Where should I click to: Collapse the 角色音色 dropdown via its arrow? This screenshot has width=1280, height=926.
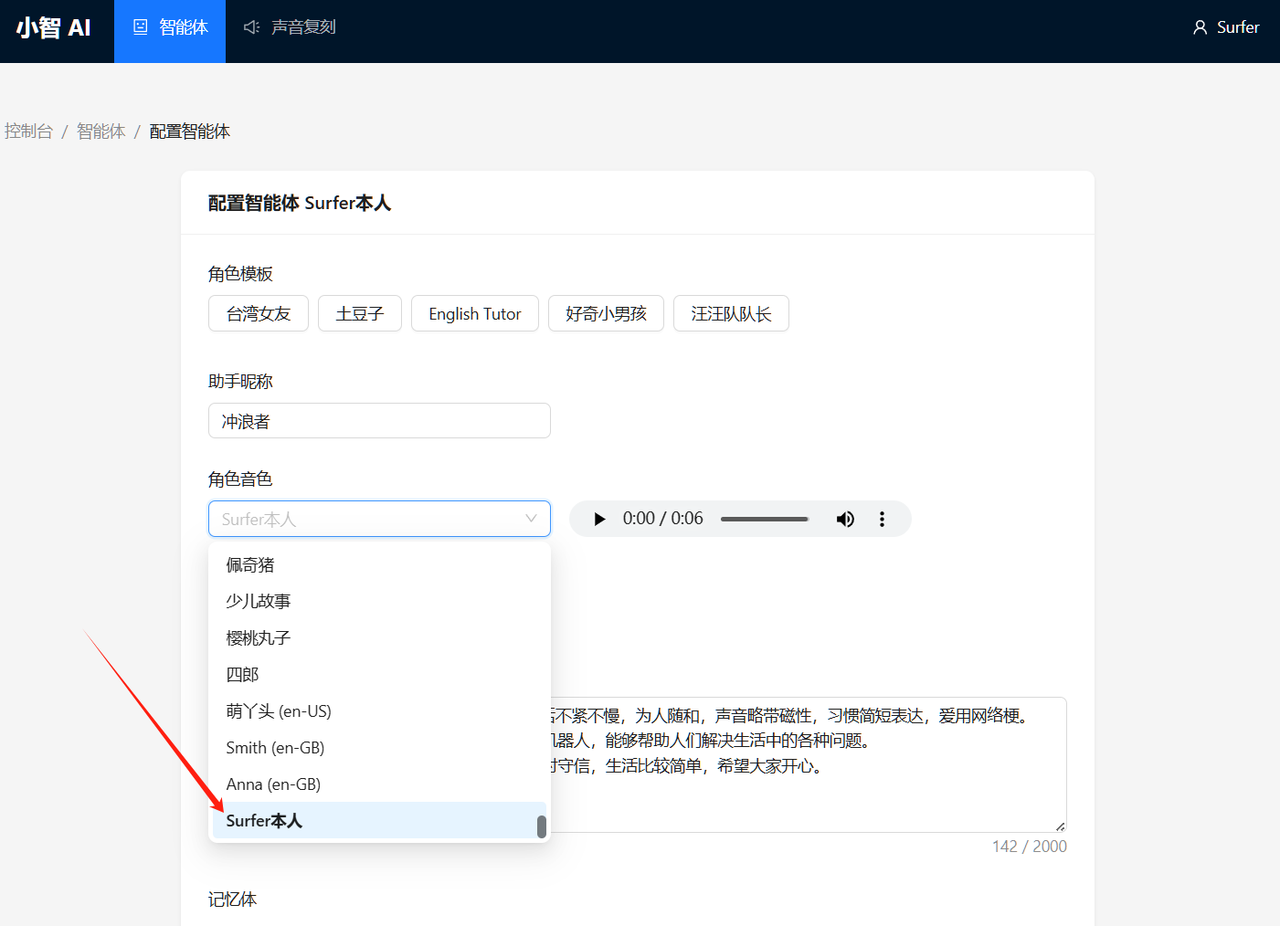(x=531, y=518)
